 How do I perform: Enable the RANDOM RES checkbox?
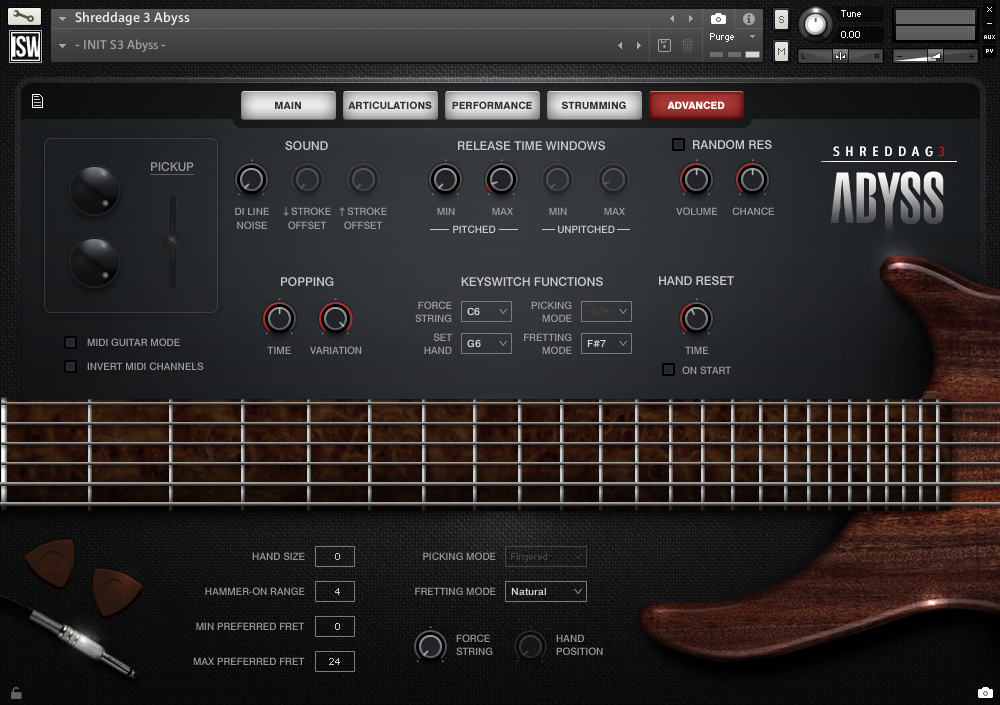(676, 144)
